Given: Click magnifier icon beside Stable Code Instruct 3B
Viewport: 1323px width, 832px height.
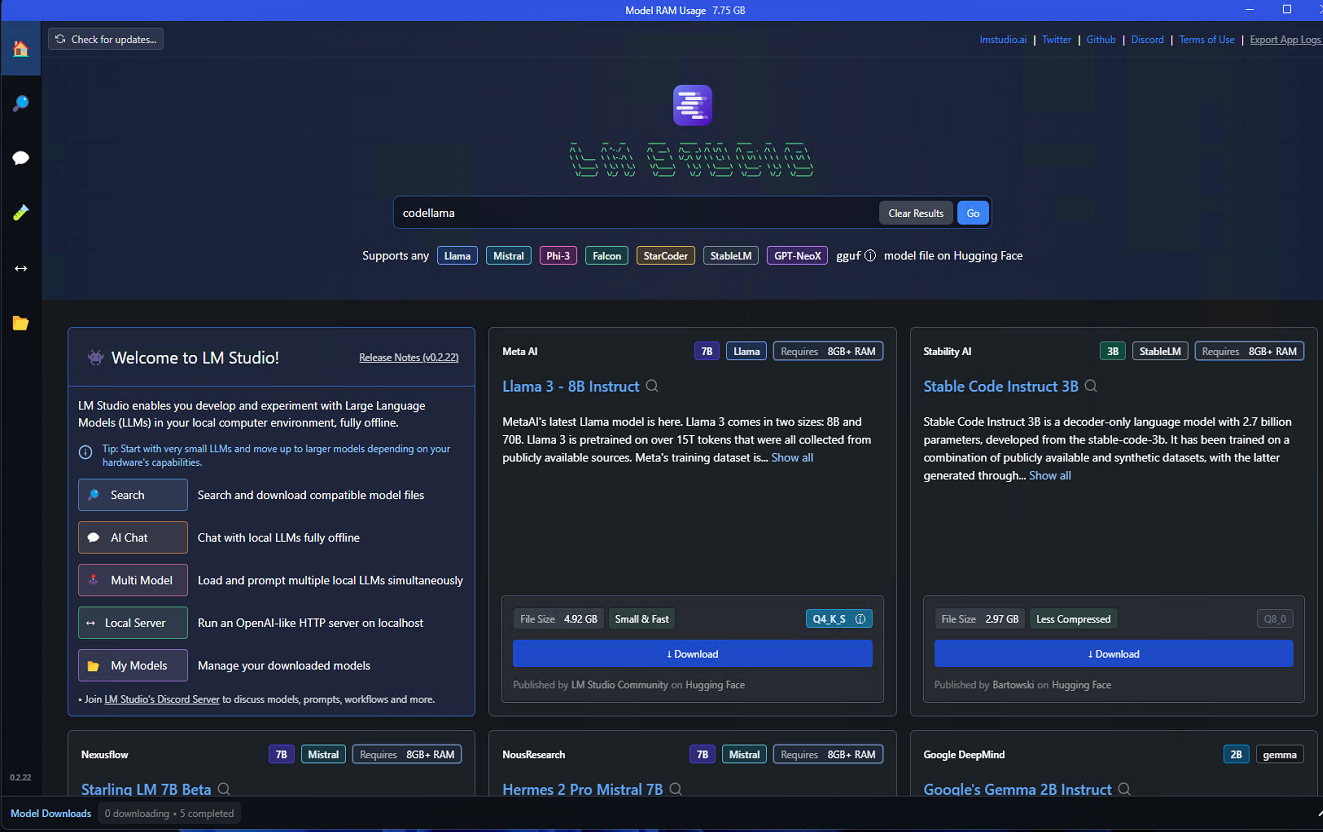Looking at the screenshot, I should pos(1091,386).
